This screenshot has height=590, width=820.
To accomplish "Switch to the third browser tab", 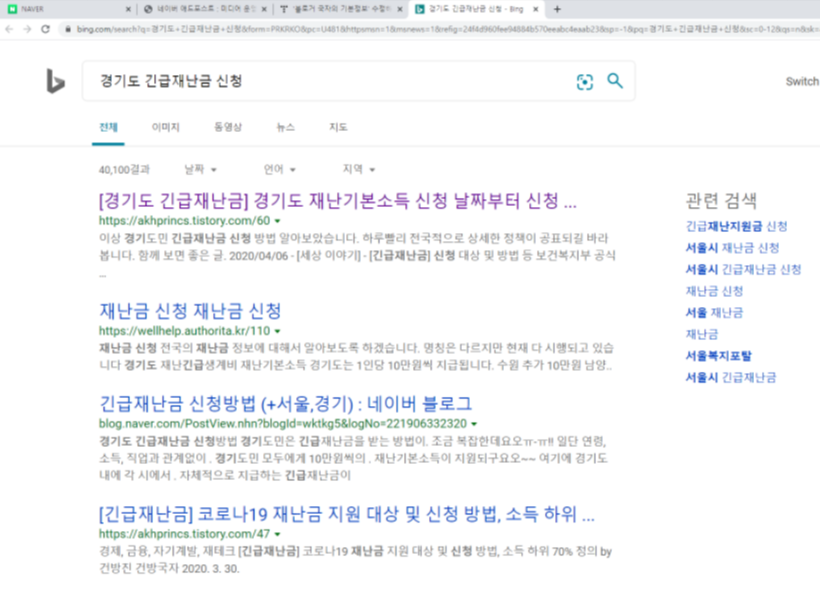I will [x=341, y=9].
